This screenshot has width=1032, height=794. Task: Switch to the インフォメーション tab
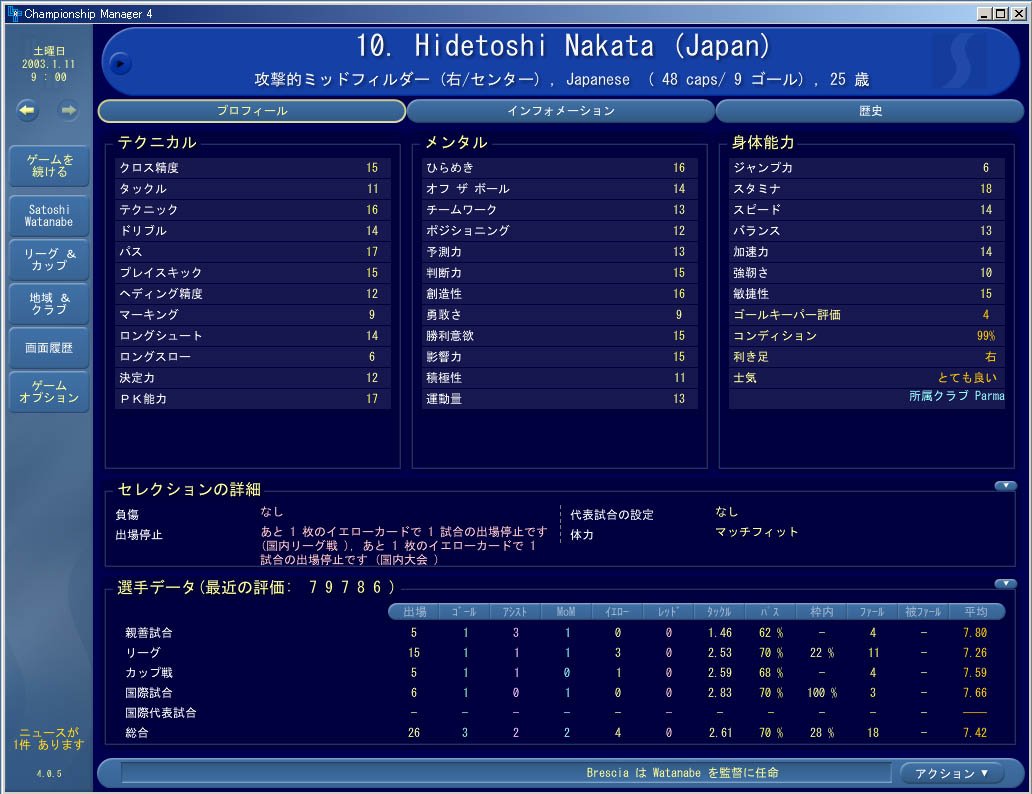pos(561,111)
